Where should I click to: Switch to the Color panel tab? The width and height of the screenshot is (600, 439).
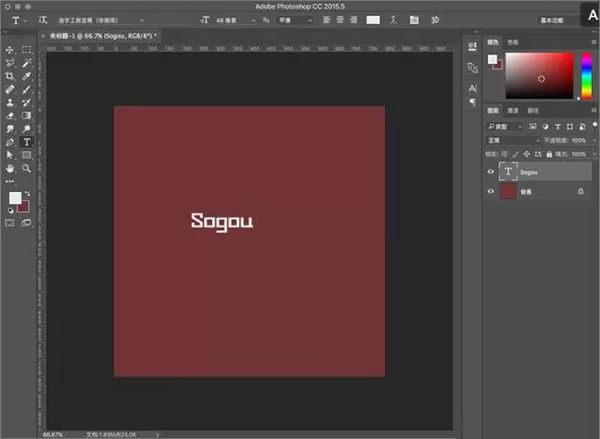coord(493,42)
